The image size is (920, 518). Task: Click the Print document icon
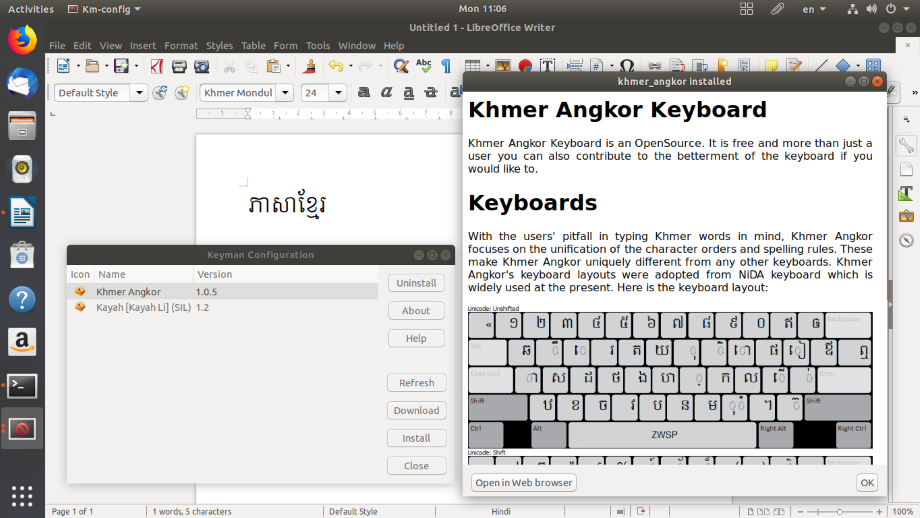click(179, 67)
